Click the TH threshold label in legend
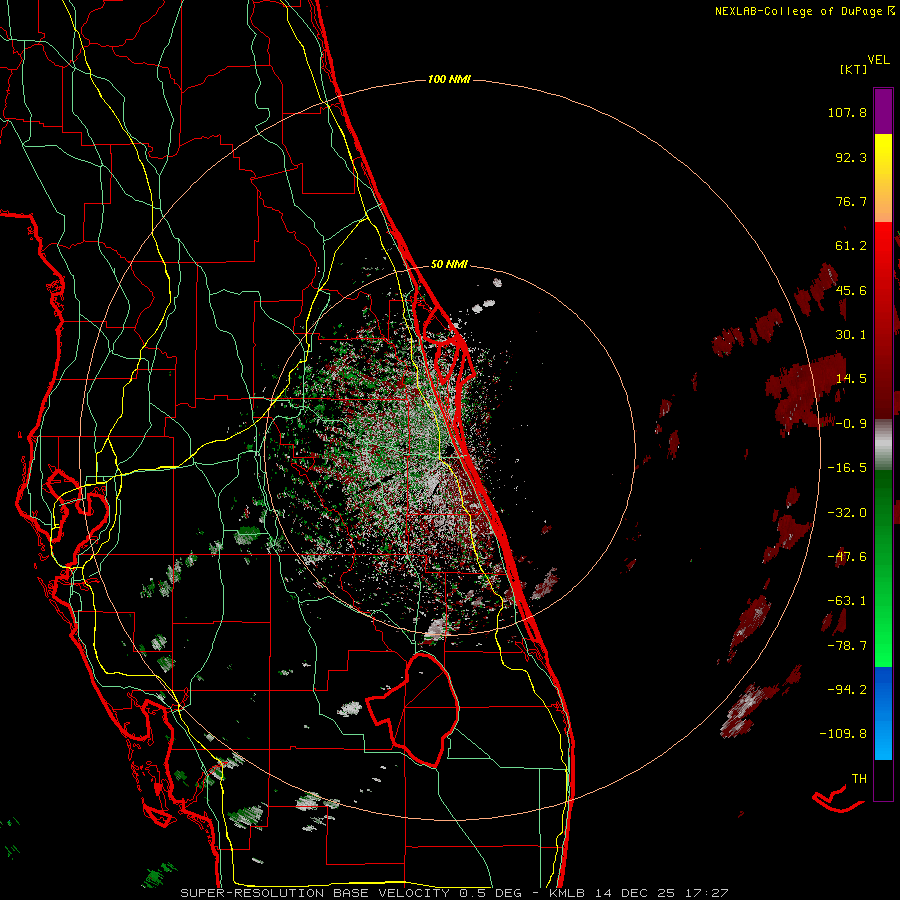Image resolution: width=900 pixels, height=900 pixels. coord(859,779)
